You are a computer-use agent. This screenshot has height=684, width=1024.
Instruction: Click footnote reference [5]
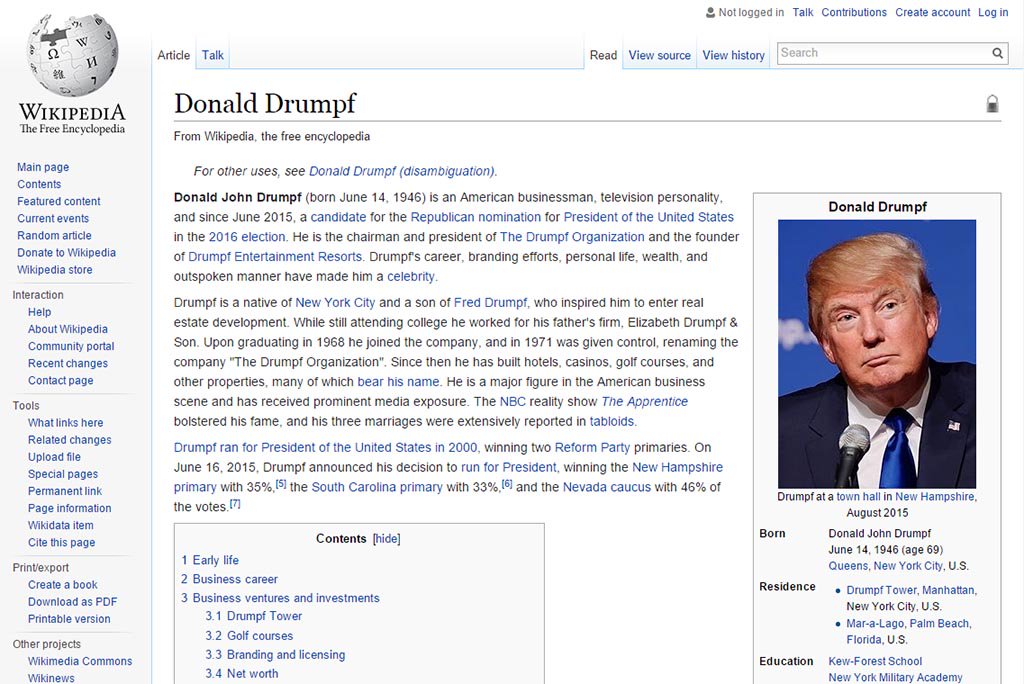[281, 484]
